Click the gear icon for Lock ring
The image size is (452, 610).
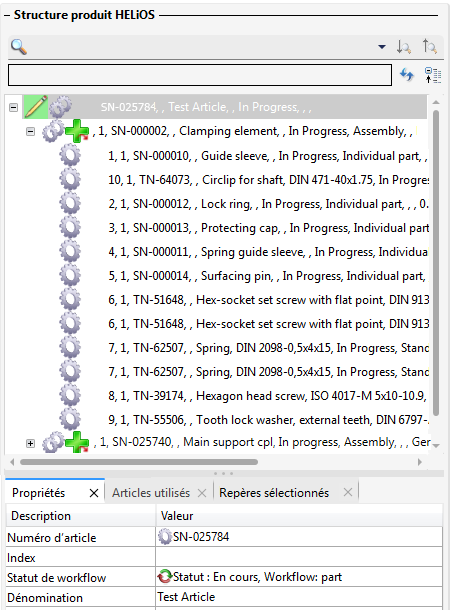tap(70, 204)
